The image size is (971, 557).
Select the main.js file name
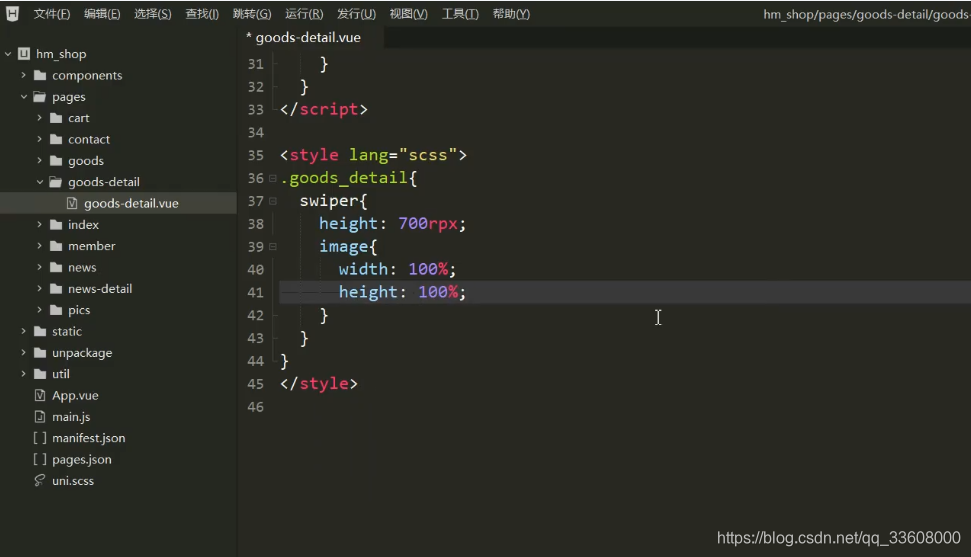pos(71,417)
